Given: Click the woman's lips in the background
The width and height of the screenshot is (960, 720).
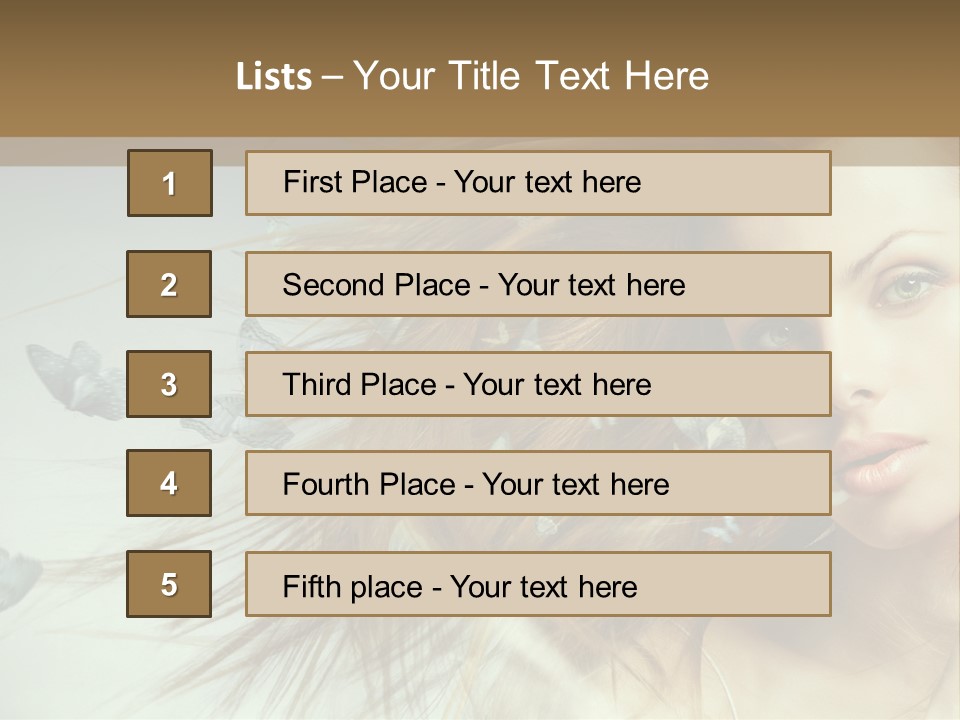Looking at the screenshot, I should [x=880, y=462].
